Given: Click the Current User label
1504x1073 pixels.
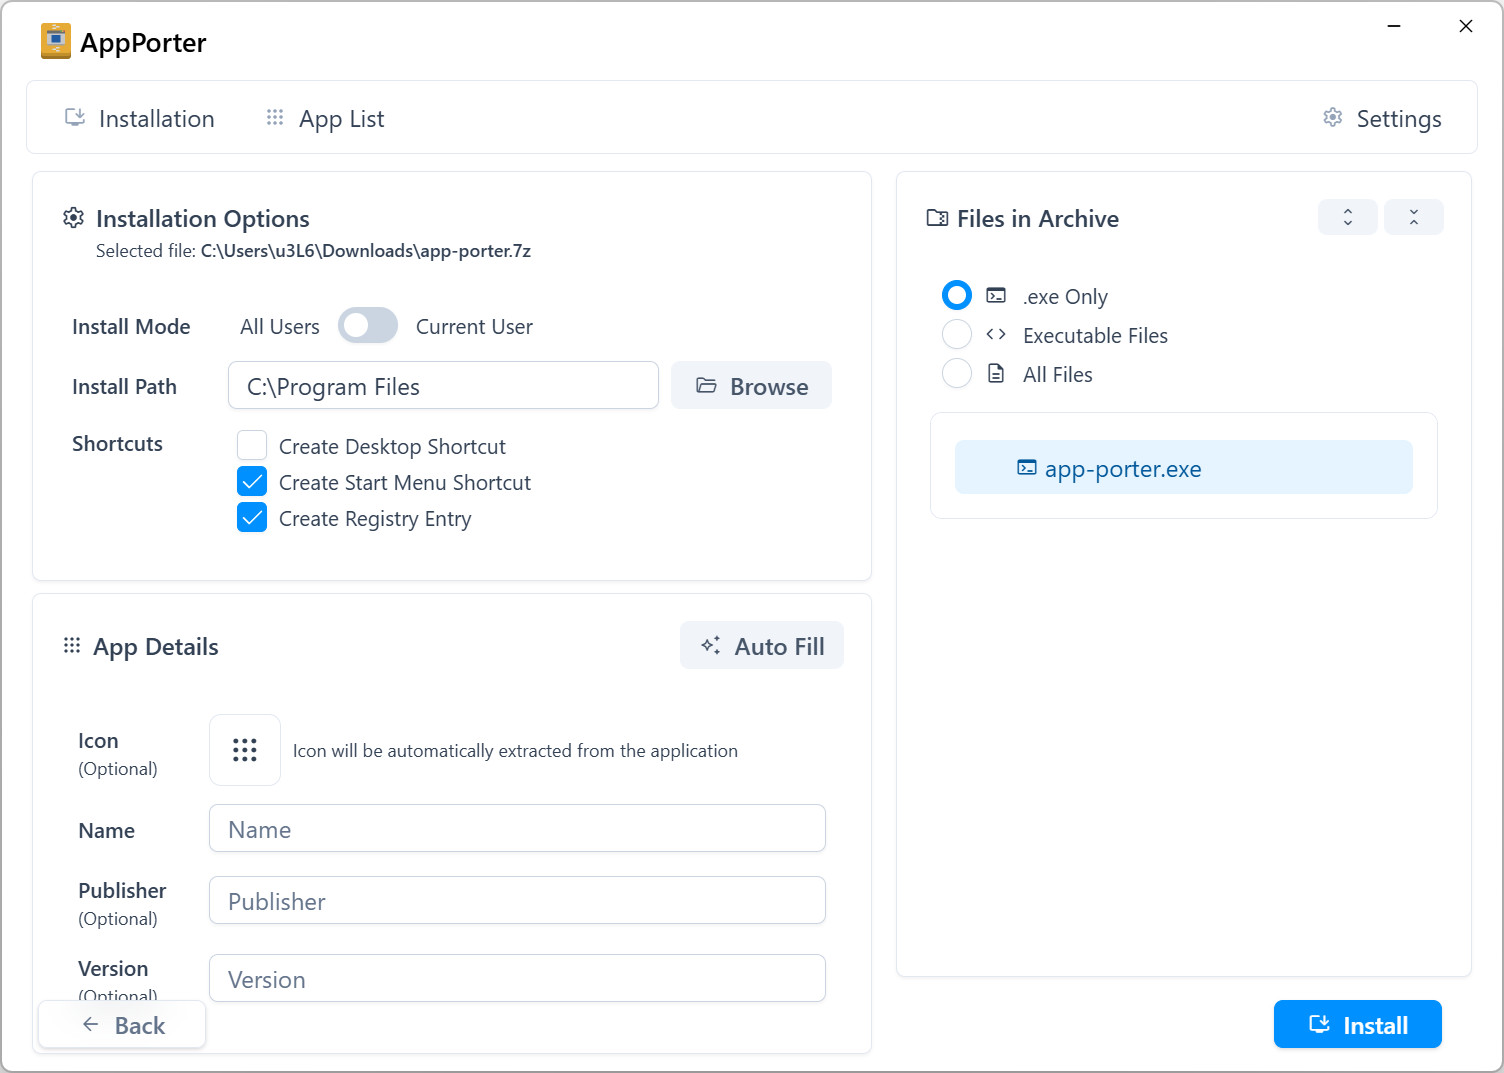Looking at the screenshot, I should click(474, 327).
